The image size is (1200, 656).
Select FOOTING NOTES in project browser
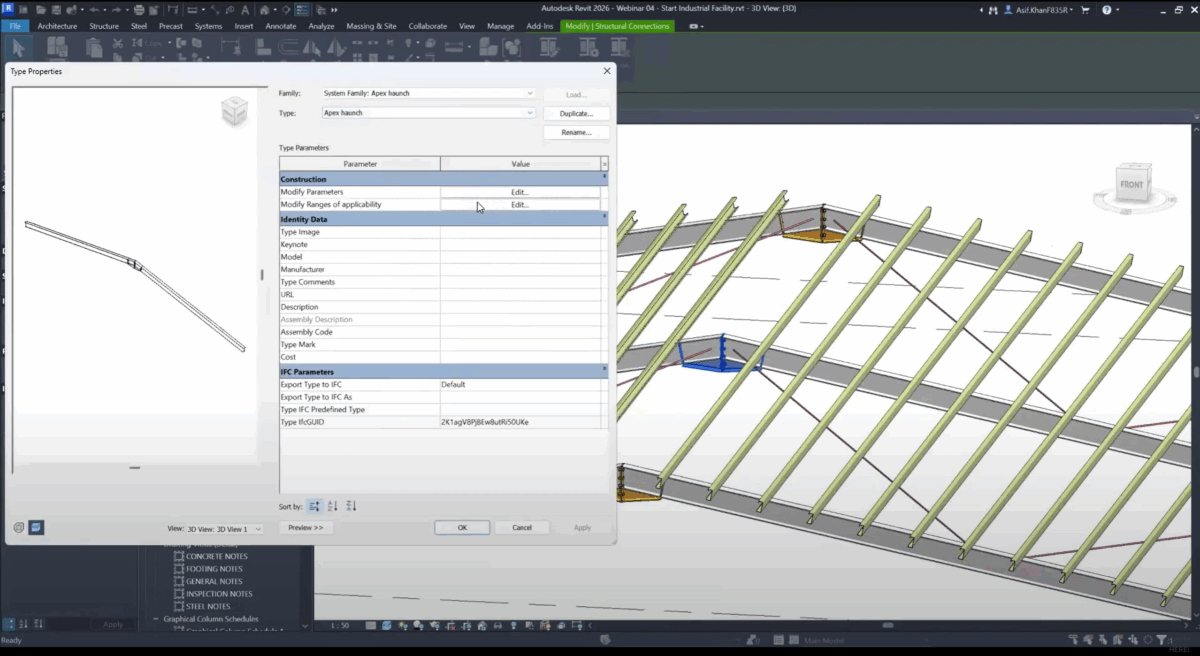pyautogui.click(x=214, y=569)
